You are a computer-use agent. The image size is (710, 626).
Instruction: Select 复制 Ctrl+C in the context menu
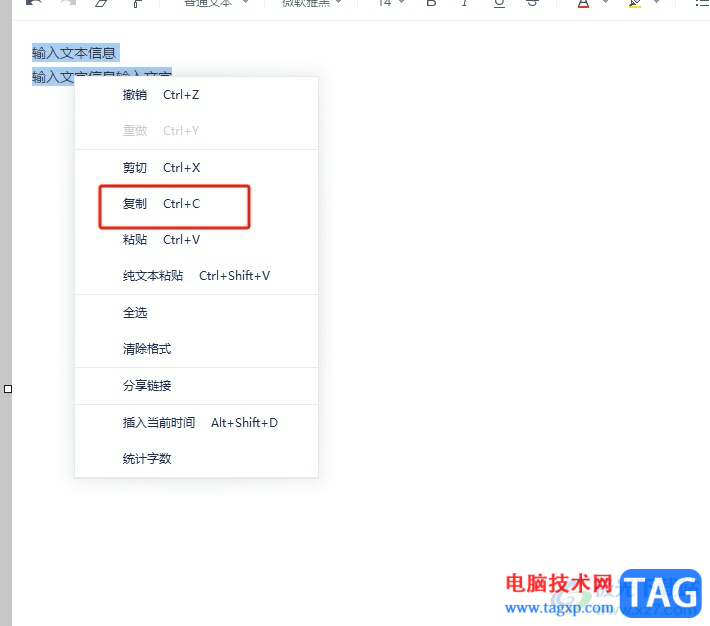pos(196,204)
